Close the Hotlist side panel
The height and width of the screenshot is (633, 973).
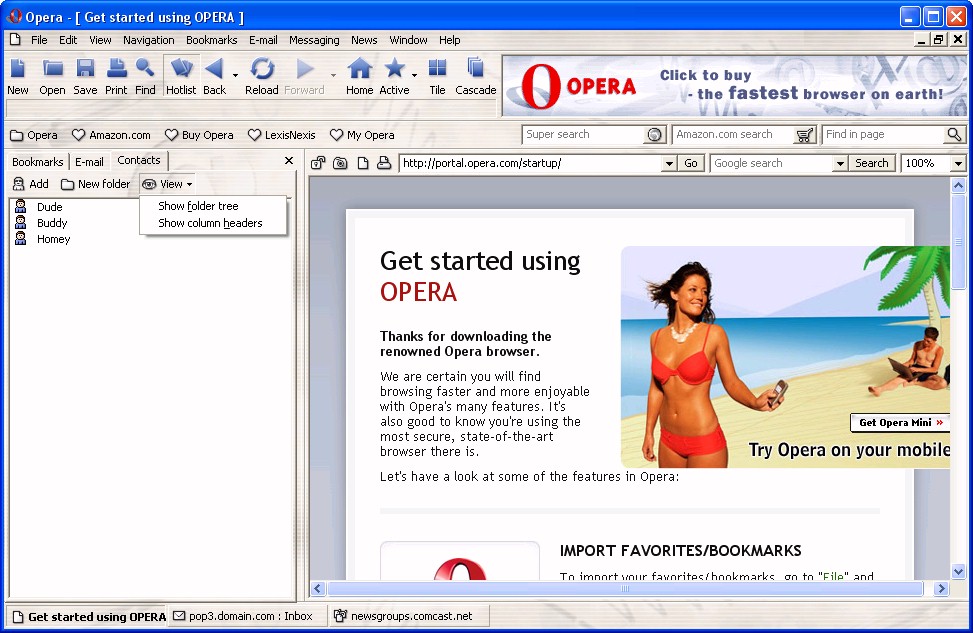point(289,161)
